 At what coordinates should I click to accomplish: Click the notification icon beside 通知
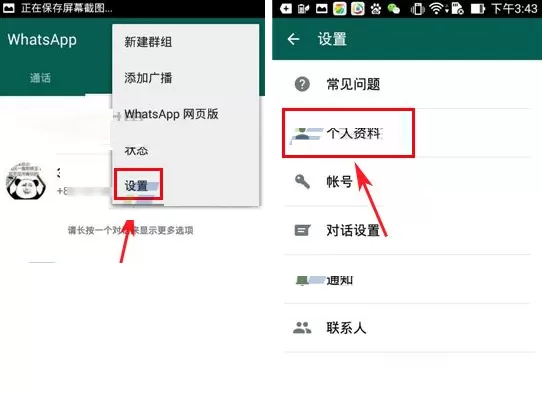[302, 280]
